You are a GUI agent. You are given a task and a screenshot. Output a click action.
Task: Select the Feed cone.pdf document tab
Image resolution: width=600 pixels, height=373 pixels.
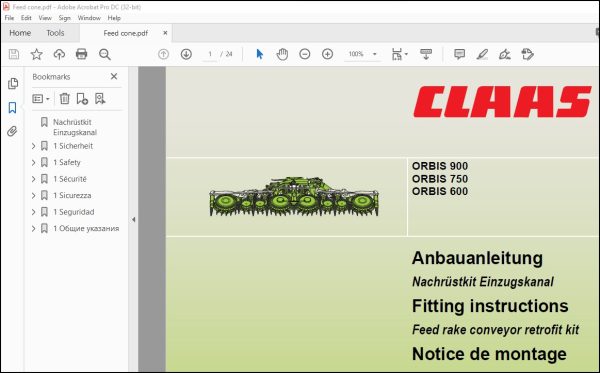tap(126, 33)
